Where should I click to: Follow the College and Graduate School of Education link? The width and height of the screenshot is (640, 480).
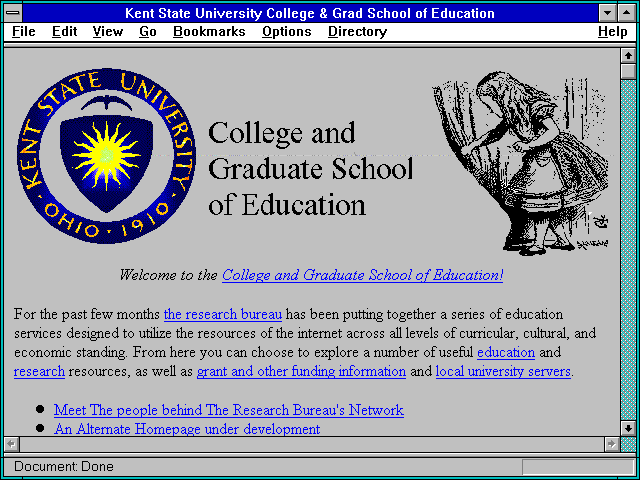point(362,275)
